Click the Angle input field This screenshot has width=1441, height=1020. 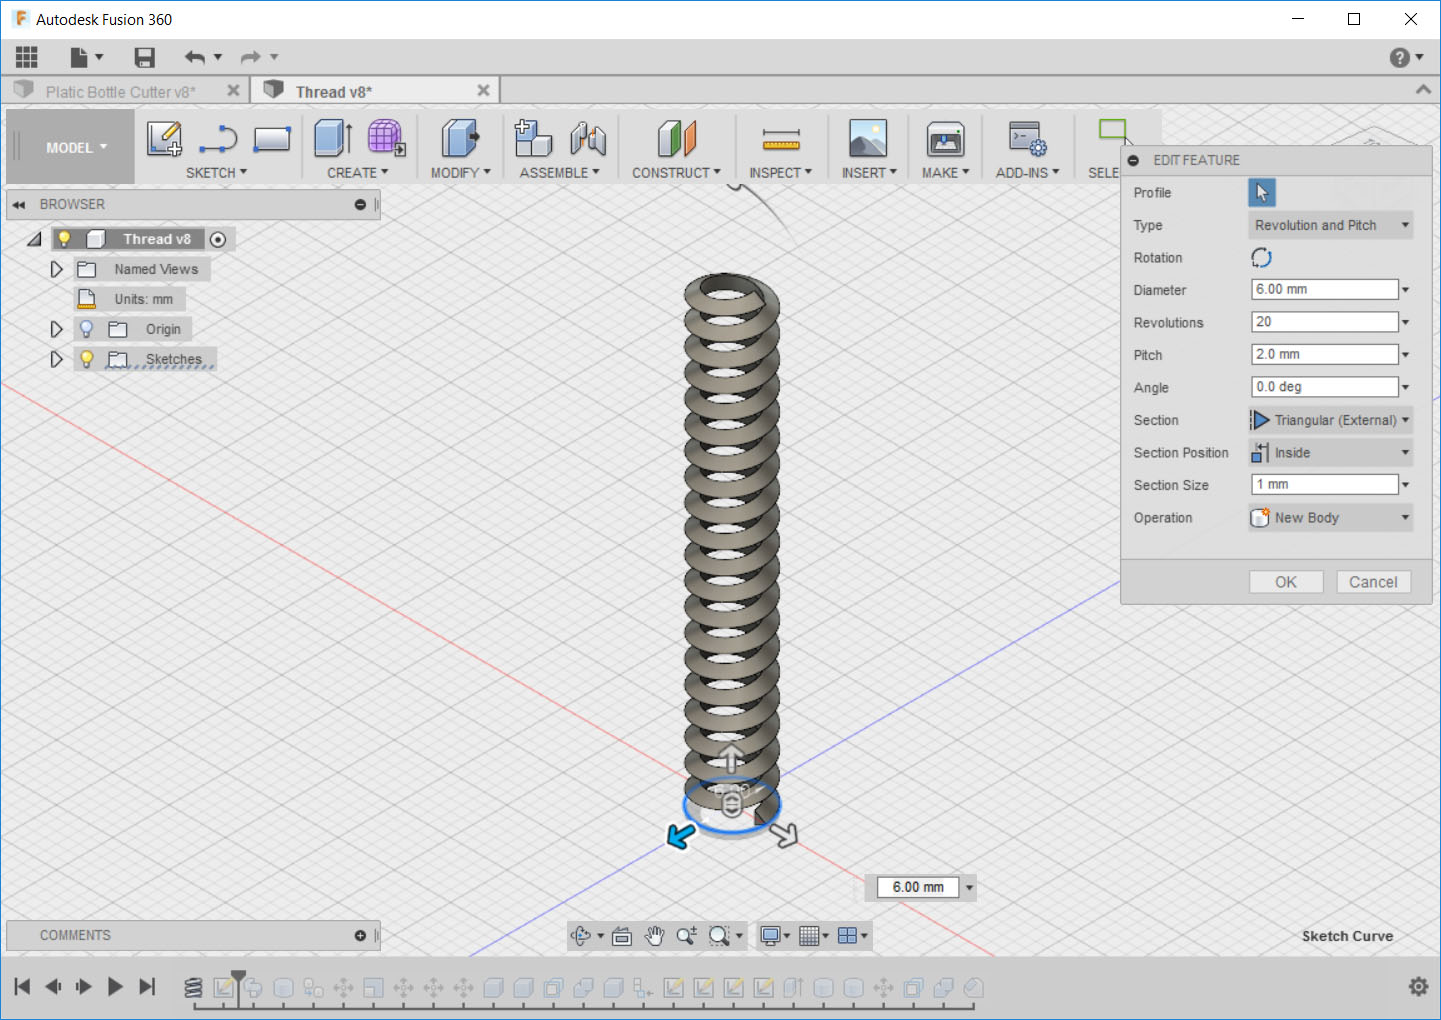tap(1325, 387)
